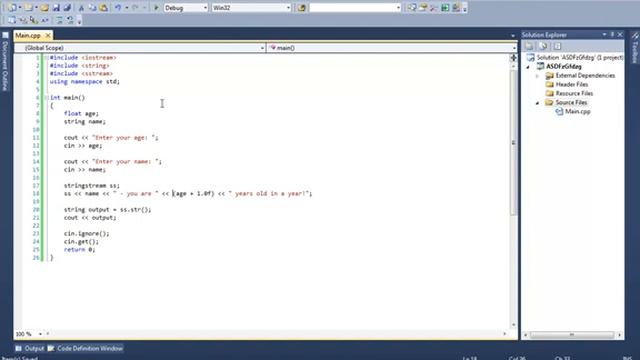Collapse the #include region outline

click(46, 58)
